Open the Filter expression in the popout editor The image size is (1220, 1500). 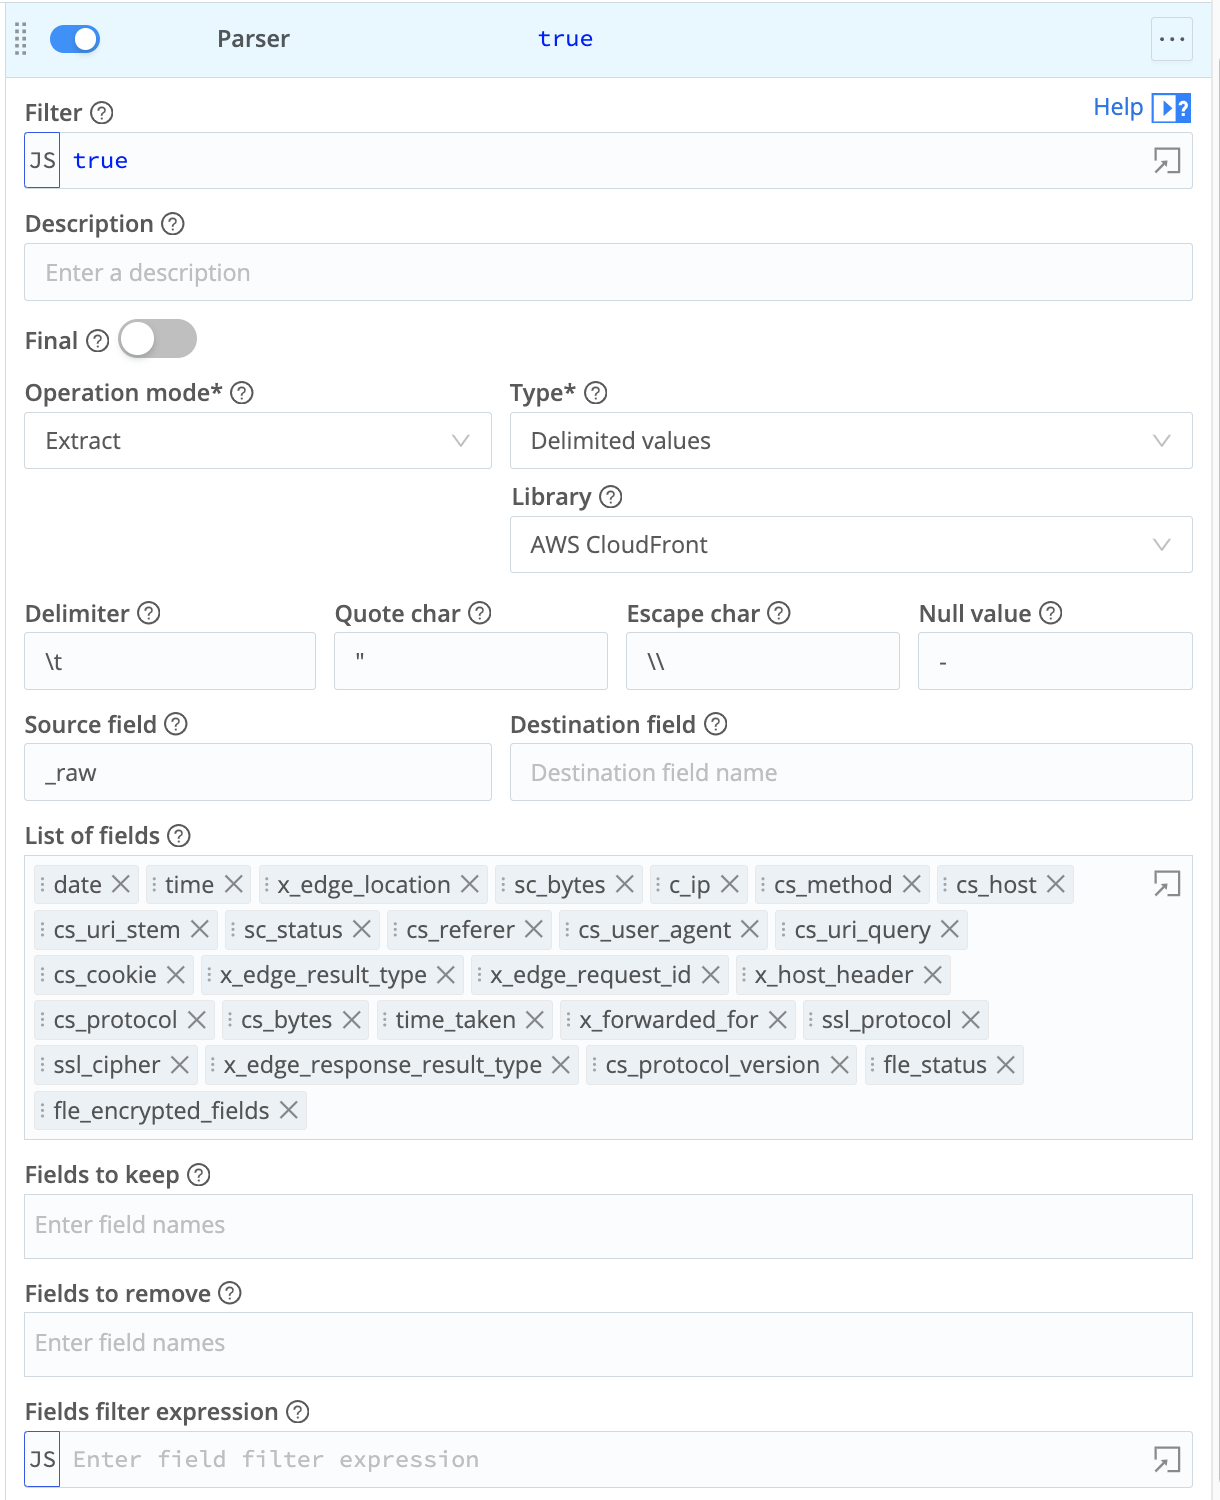(x=1167, y=160)
